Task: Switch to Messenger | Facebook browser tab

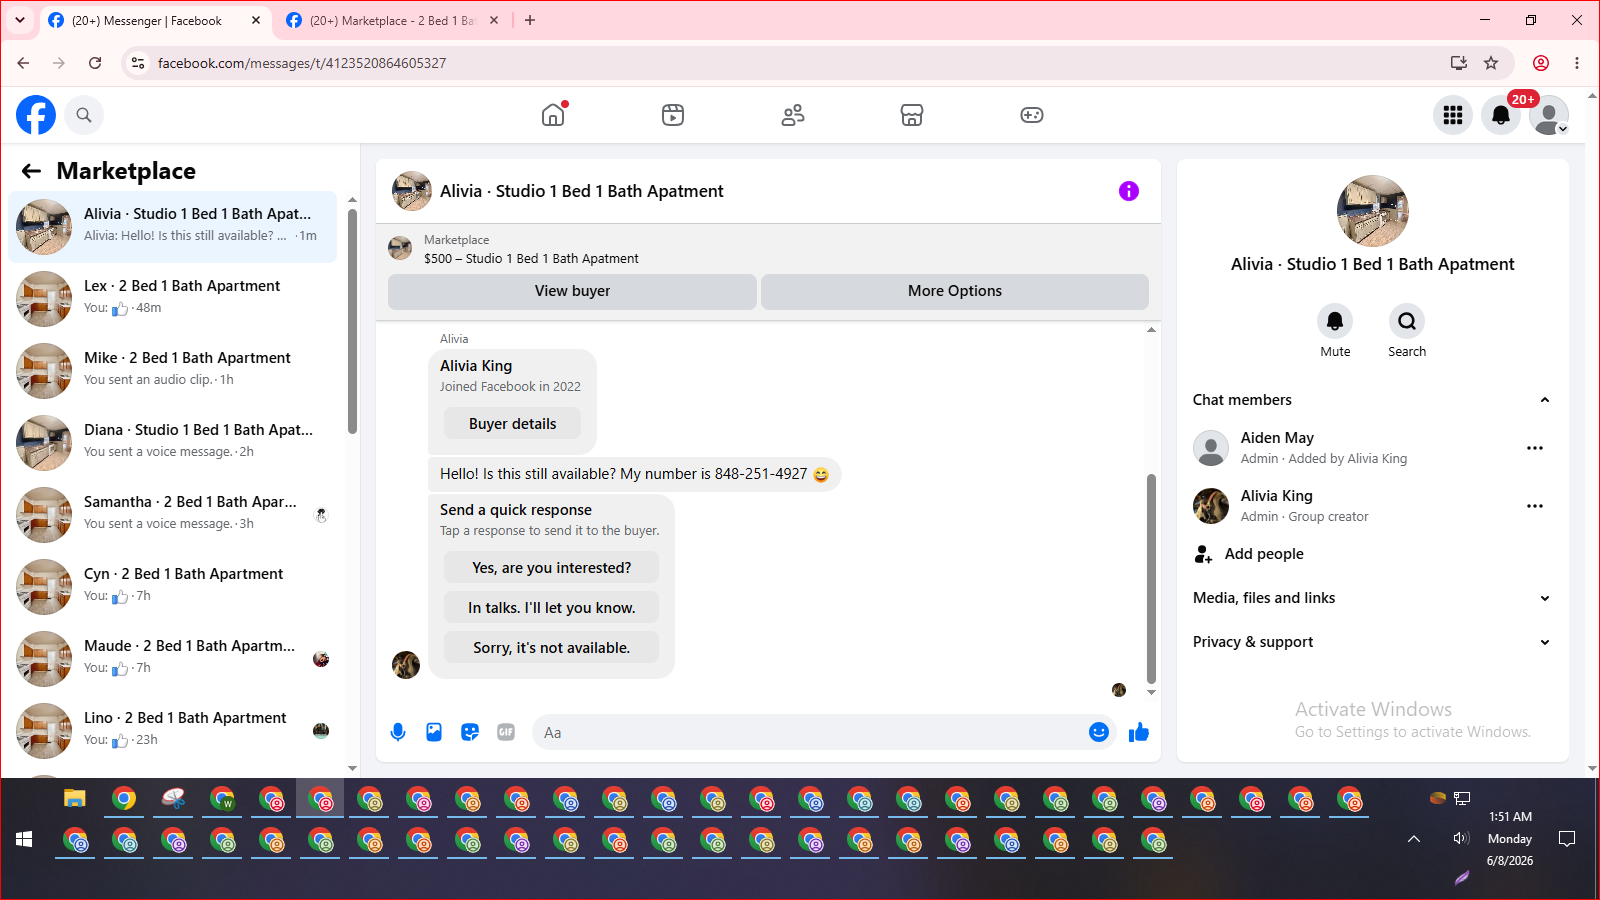Action: pyautogui.click(x=145, y=20)
